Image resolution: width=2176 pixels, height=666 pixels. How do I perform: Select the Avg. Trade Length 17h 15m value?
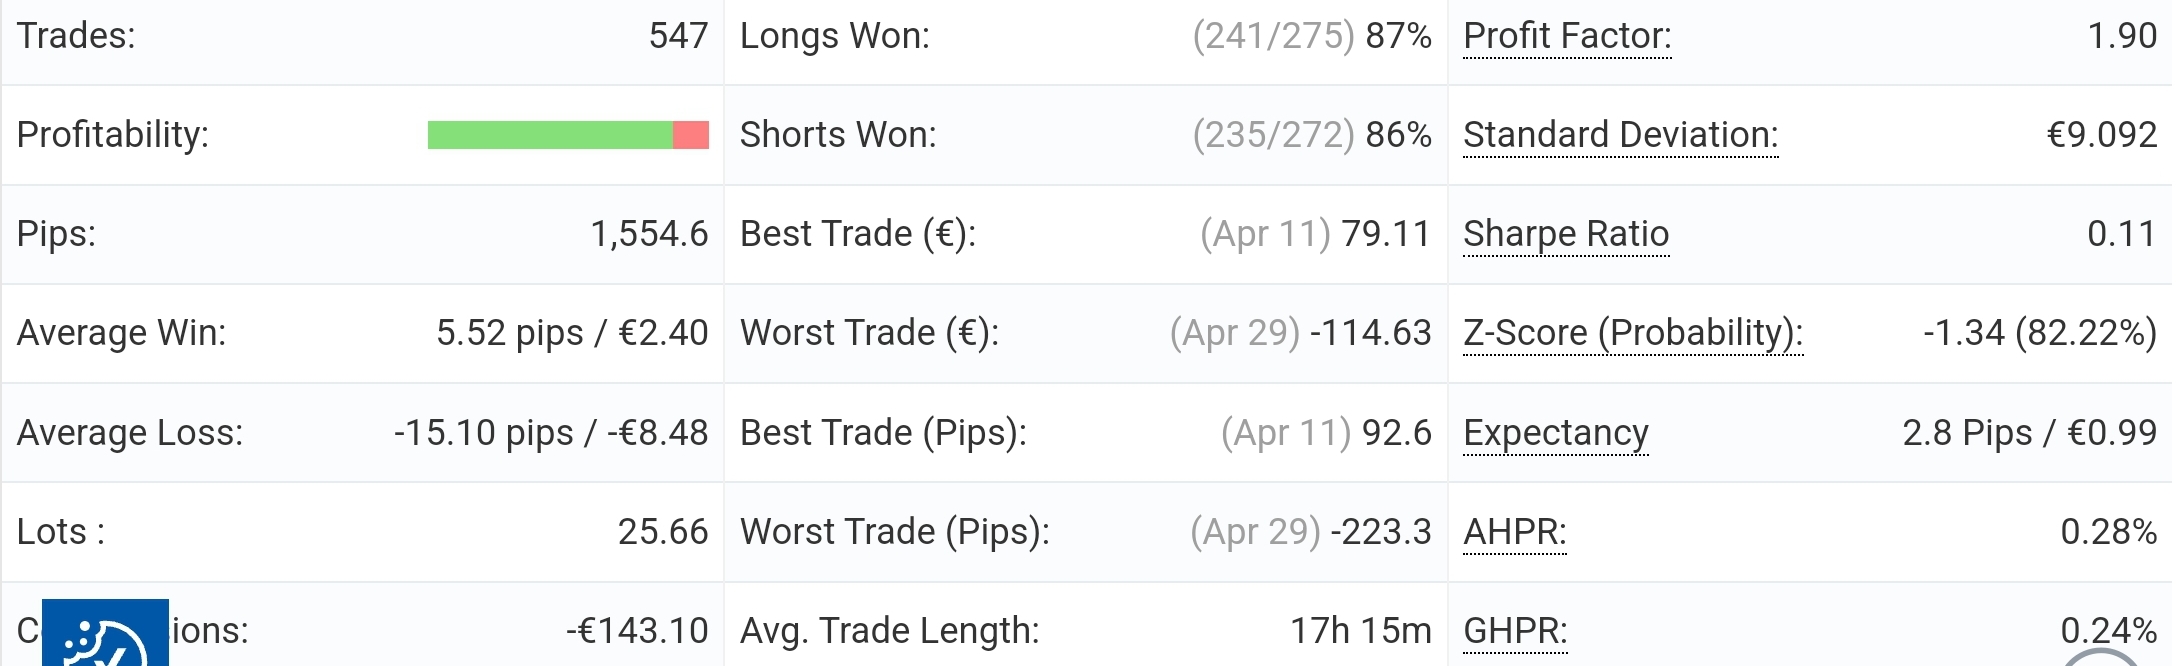pos(1360,631)
